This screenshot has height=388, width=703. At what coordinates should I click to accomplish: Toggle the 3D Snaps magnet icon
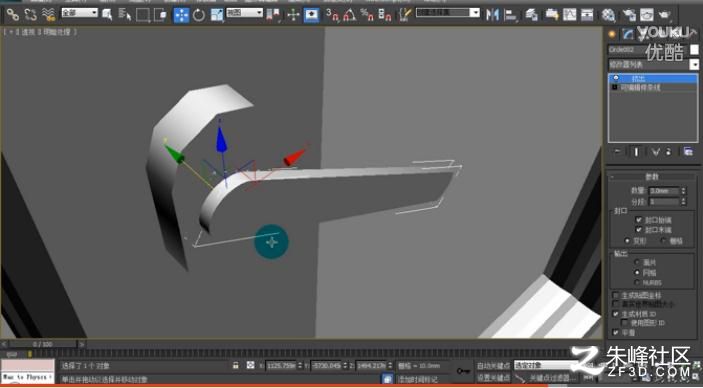tap(332, 15)
